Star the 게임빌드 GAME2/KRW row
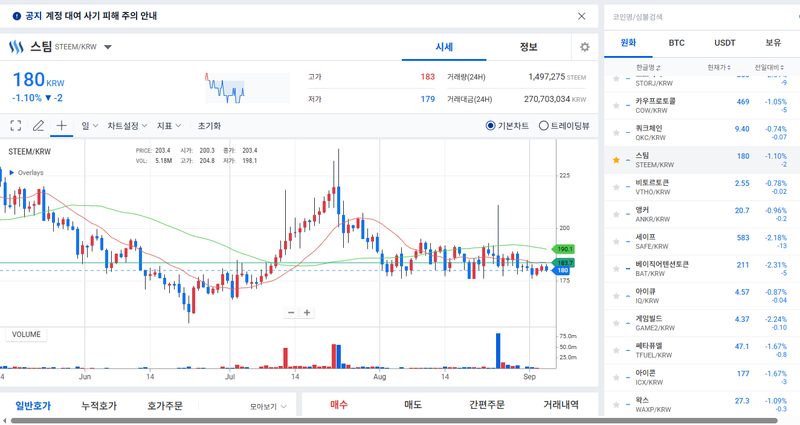Viewport: 800px width, 425px height. click(x=616, y=323)
